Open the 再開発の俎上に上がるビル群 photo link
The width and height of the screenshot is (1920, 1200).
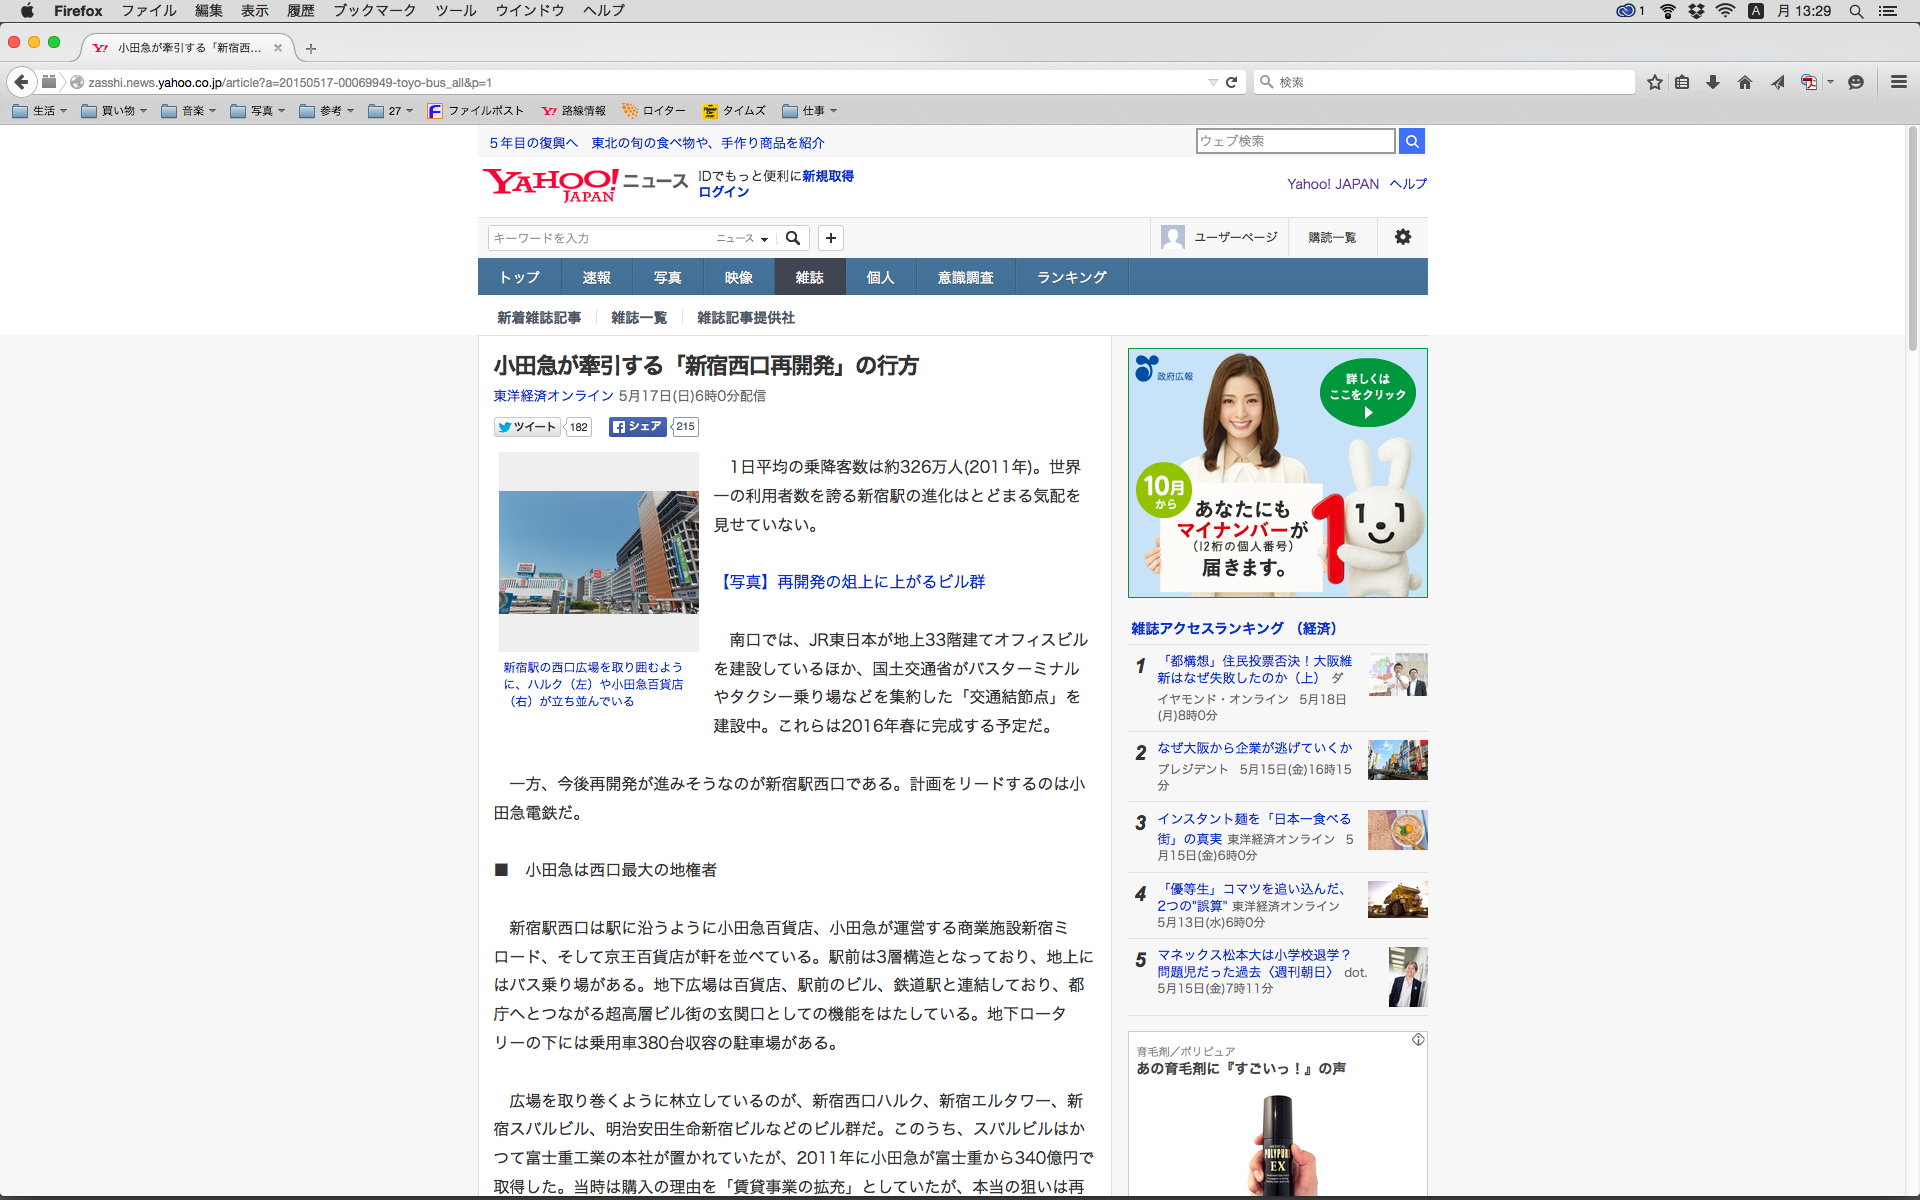(x=852, y=582)
